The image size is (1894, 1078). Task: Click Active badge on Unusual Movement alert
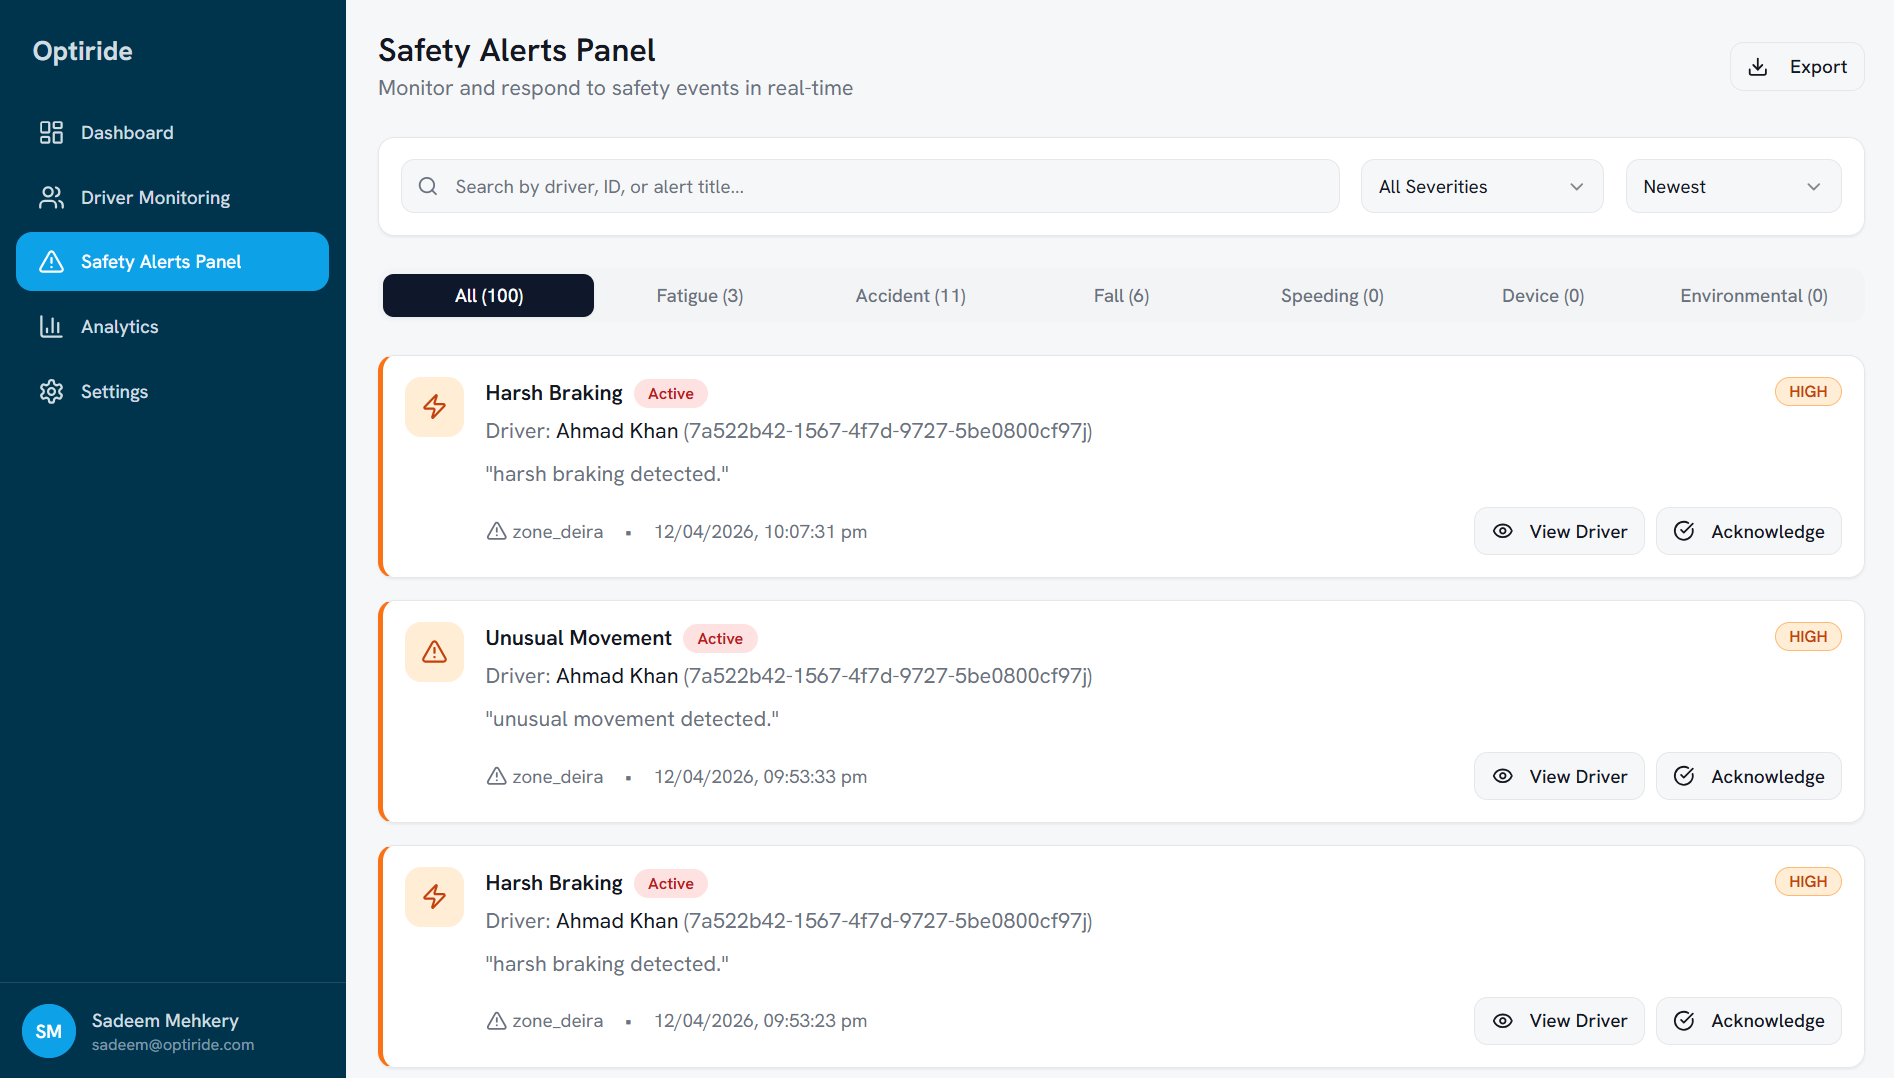(720, 638)
